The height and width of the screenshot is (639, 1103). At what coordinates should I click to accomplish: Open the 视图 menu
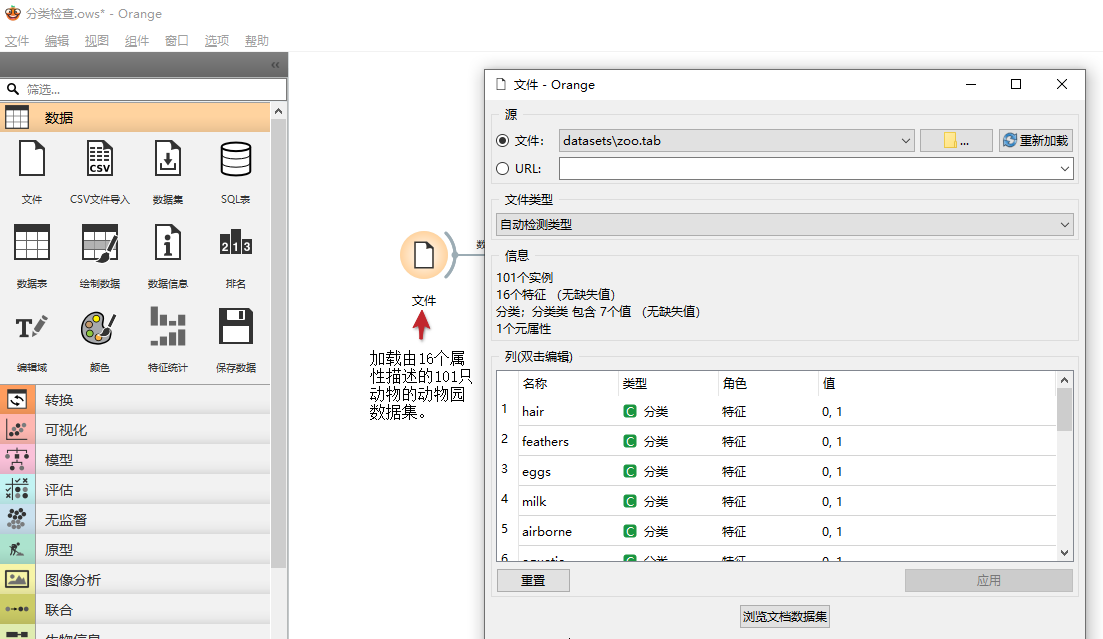click(x=97, y=41)
